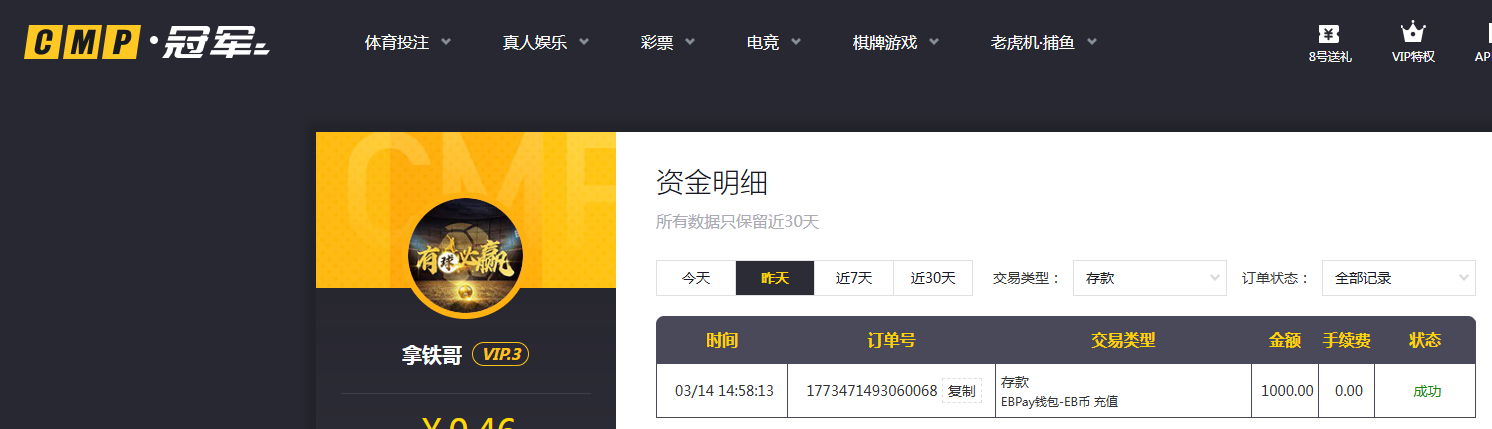Open the 订单状态 dropdown showing 全部记录
Image resolution: width=1492 pixels, height=429 pixels.
coord(1398,278)
